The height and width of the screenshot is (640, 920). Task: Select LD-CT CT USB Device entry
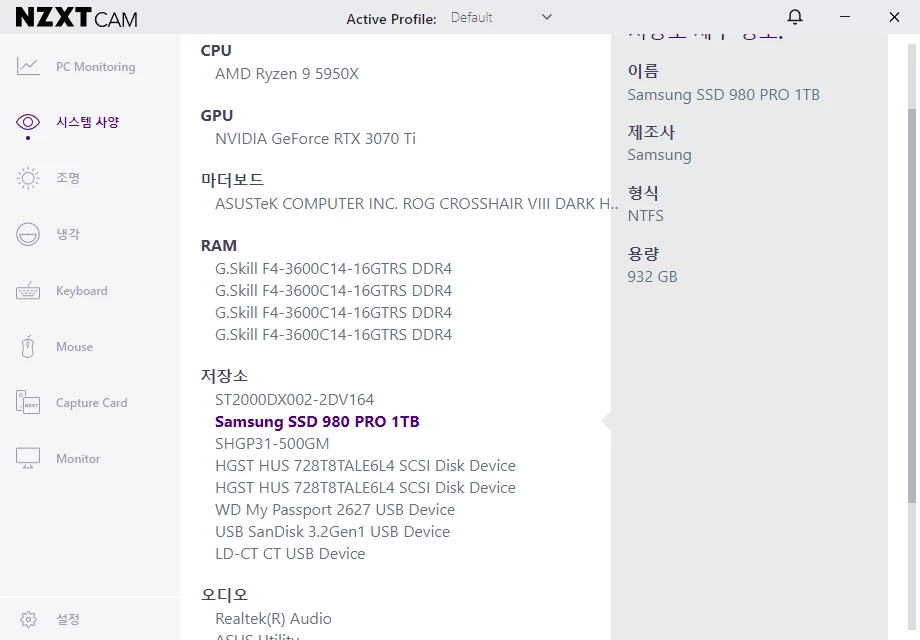click(290, 554)
